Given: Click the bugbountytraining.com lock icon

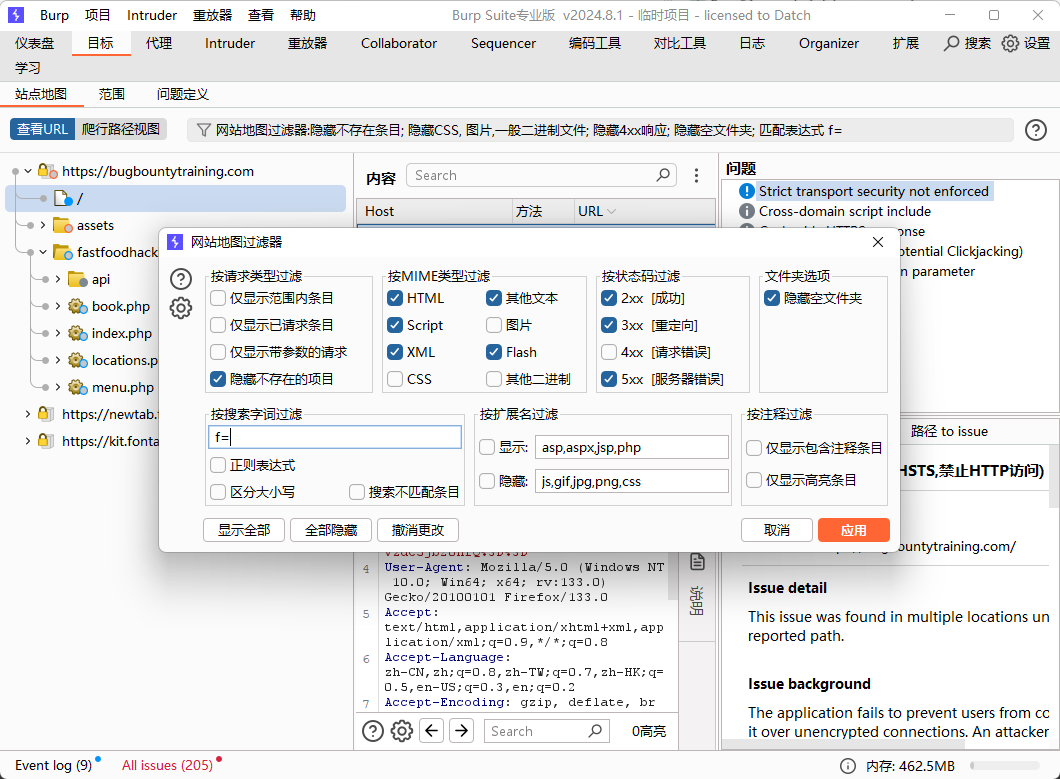Looking at the screenshot, I should 47,171.
